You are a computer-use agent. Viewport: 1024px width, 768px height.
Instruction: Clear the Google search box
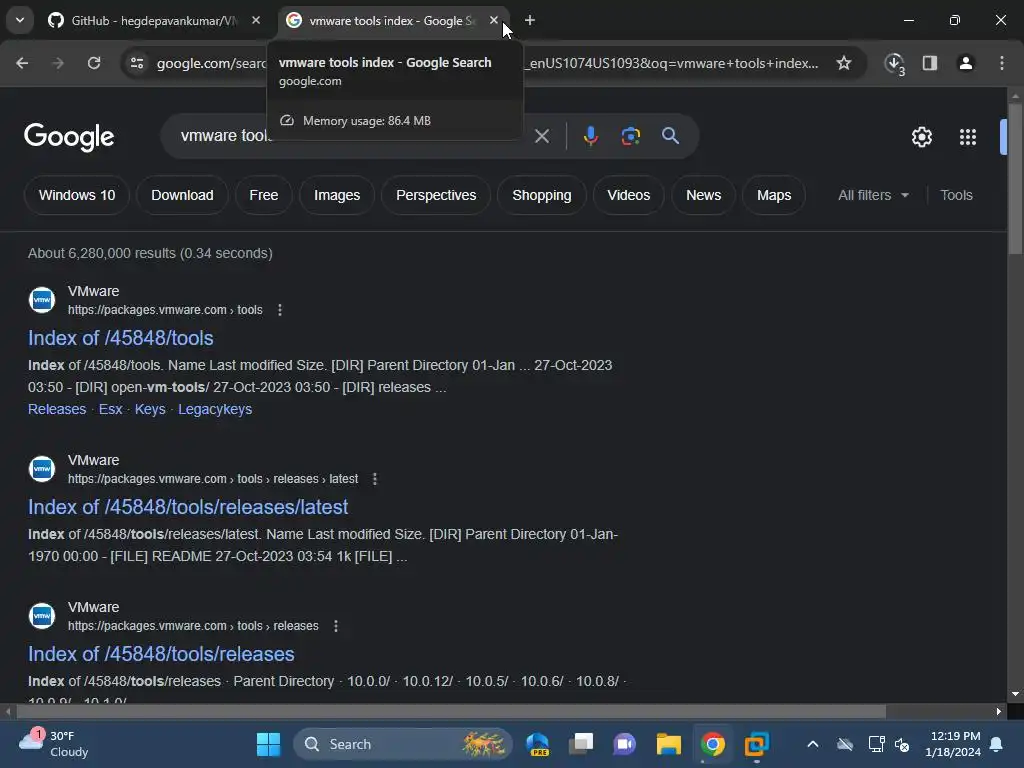542,136
